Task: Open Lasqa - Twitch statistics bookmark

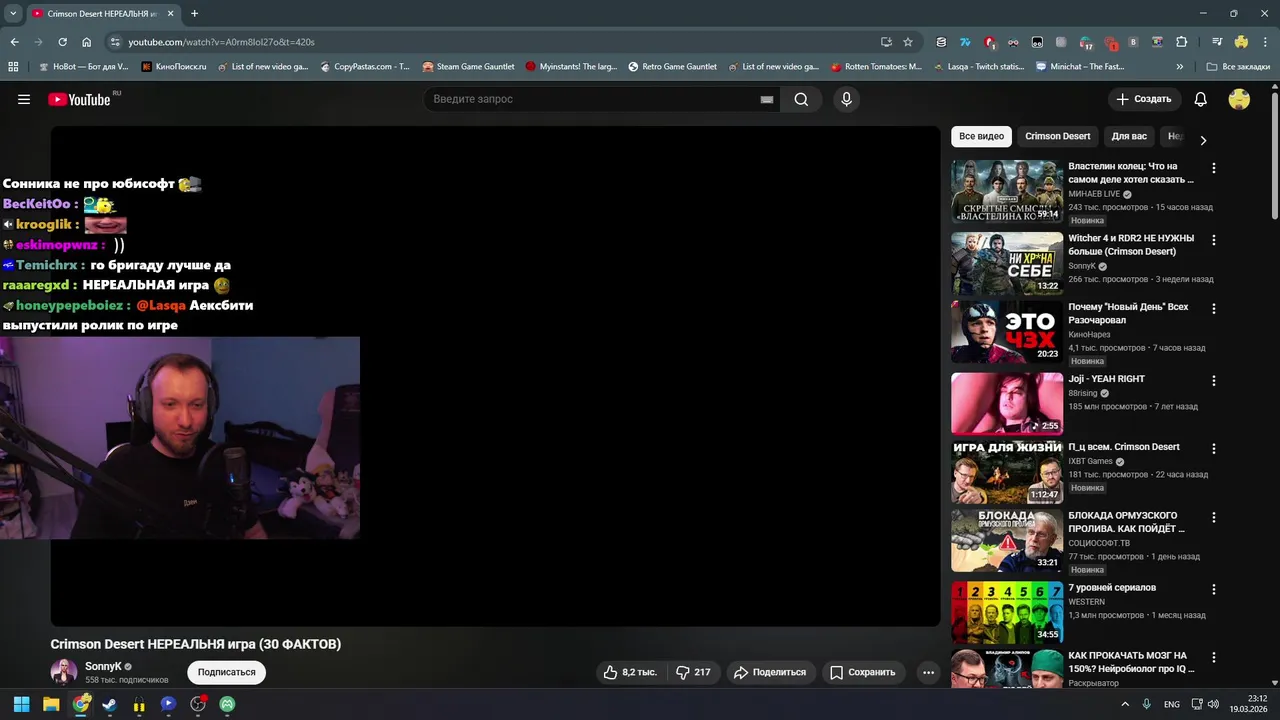Action: (x=978, y=67)
